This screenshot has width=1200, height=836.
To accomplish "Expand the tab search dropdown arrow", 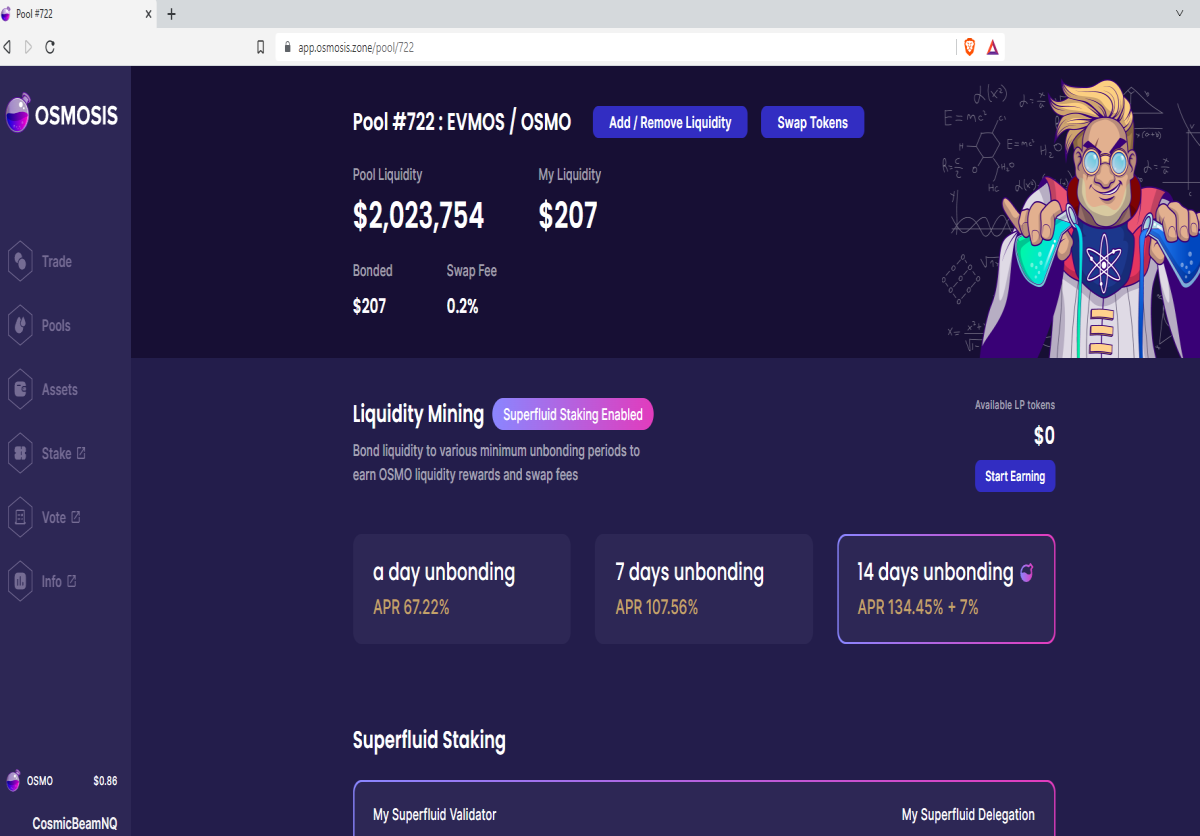I will click(x=1179, y=13).
